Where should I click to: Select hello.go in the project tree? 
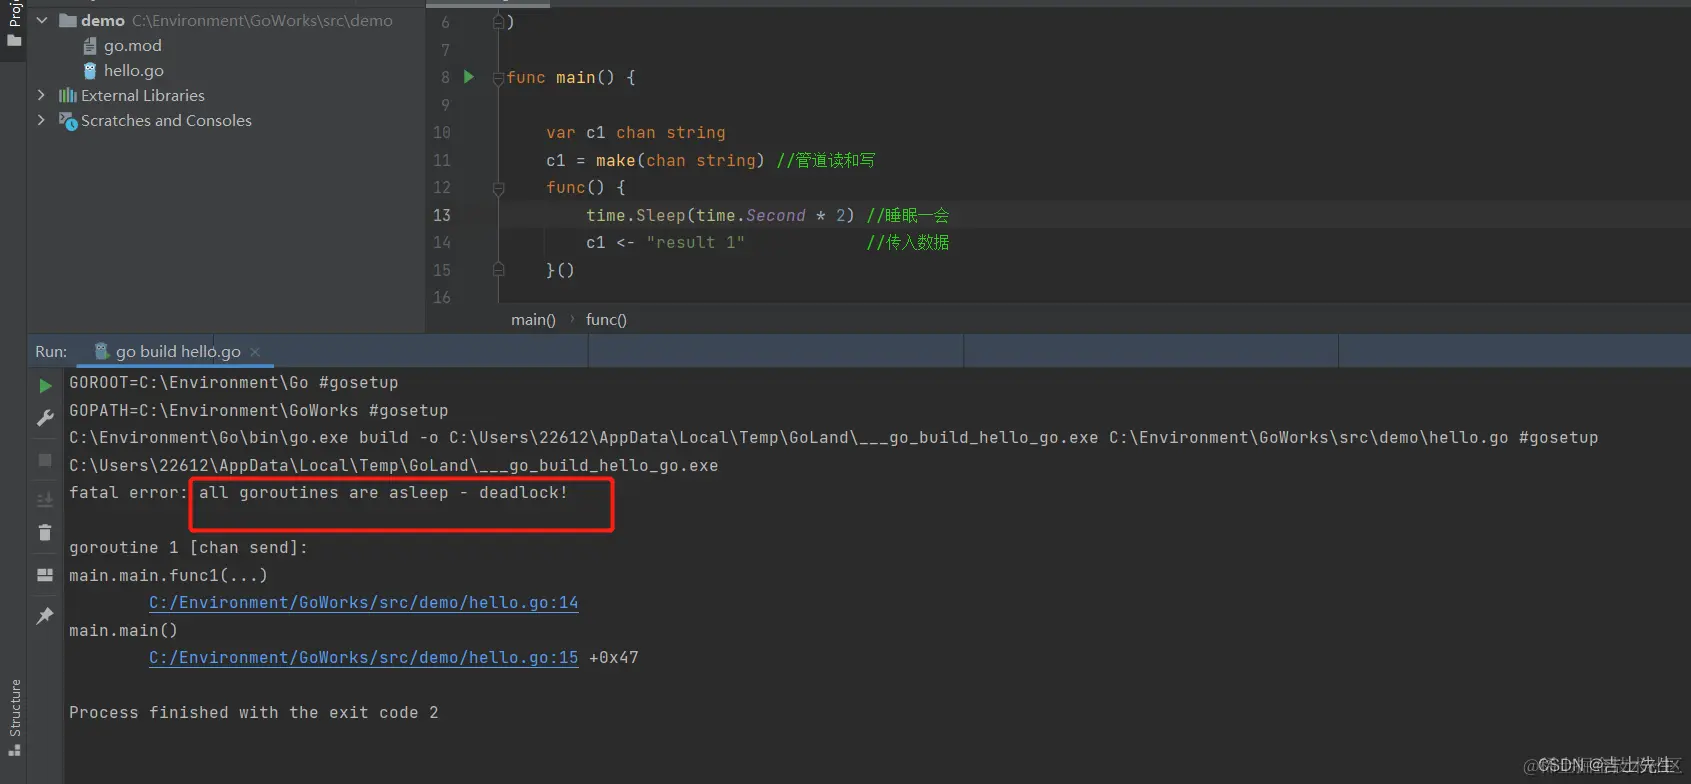134,71
